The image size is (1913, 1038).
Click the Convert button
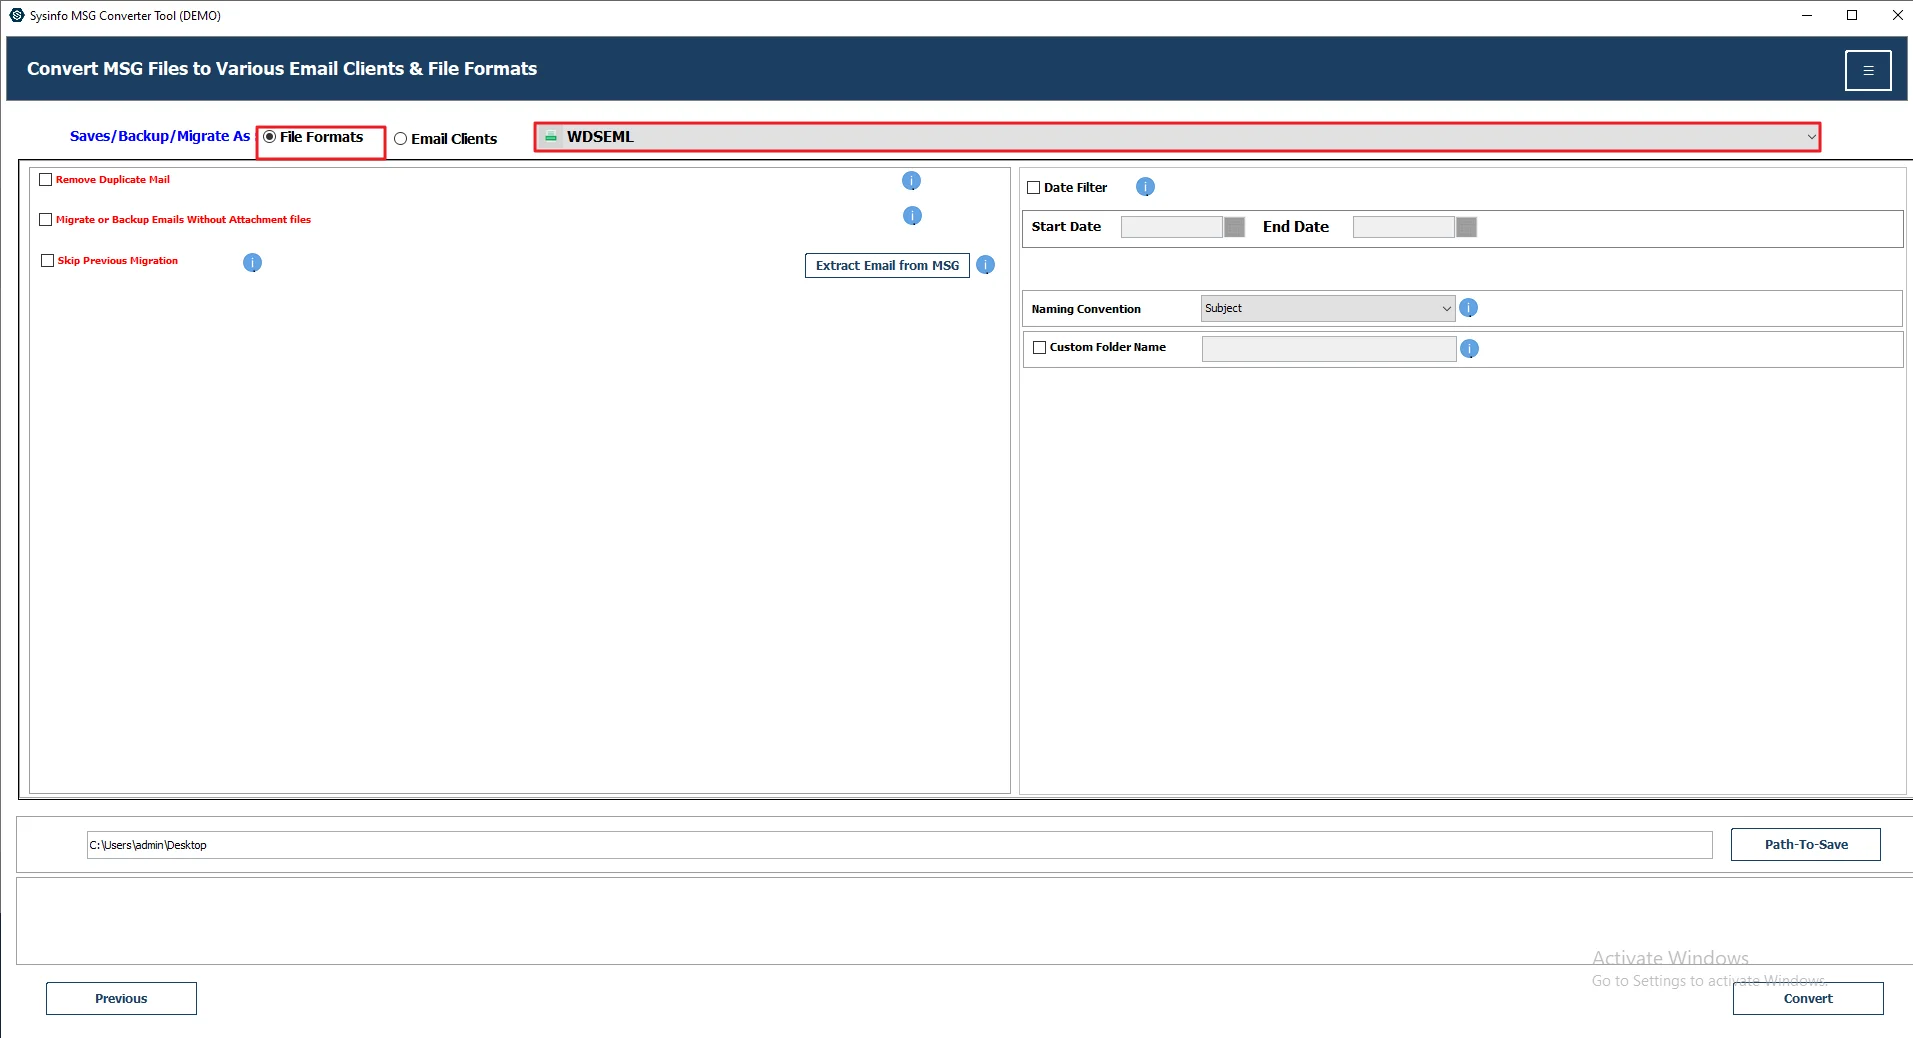click(x=1808, y=998)
